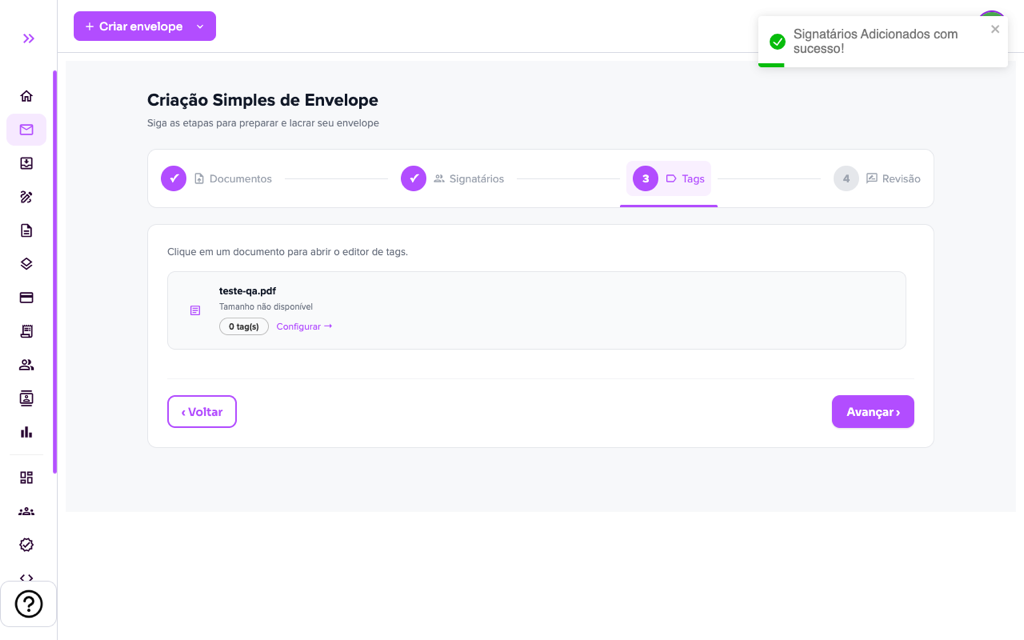Screen dimensions: 1024x640
Task: Click the help question mark button
Action: point(29,604)
